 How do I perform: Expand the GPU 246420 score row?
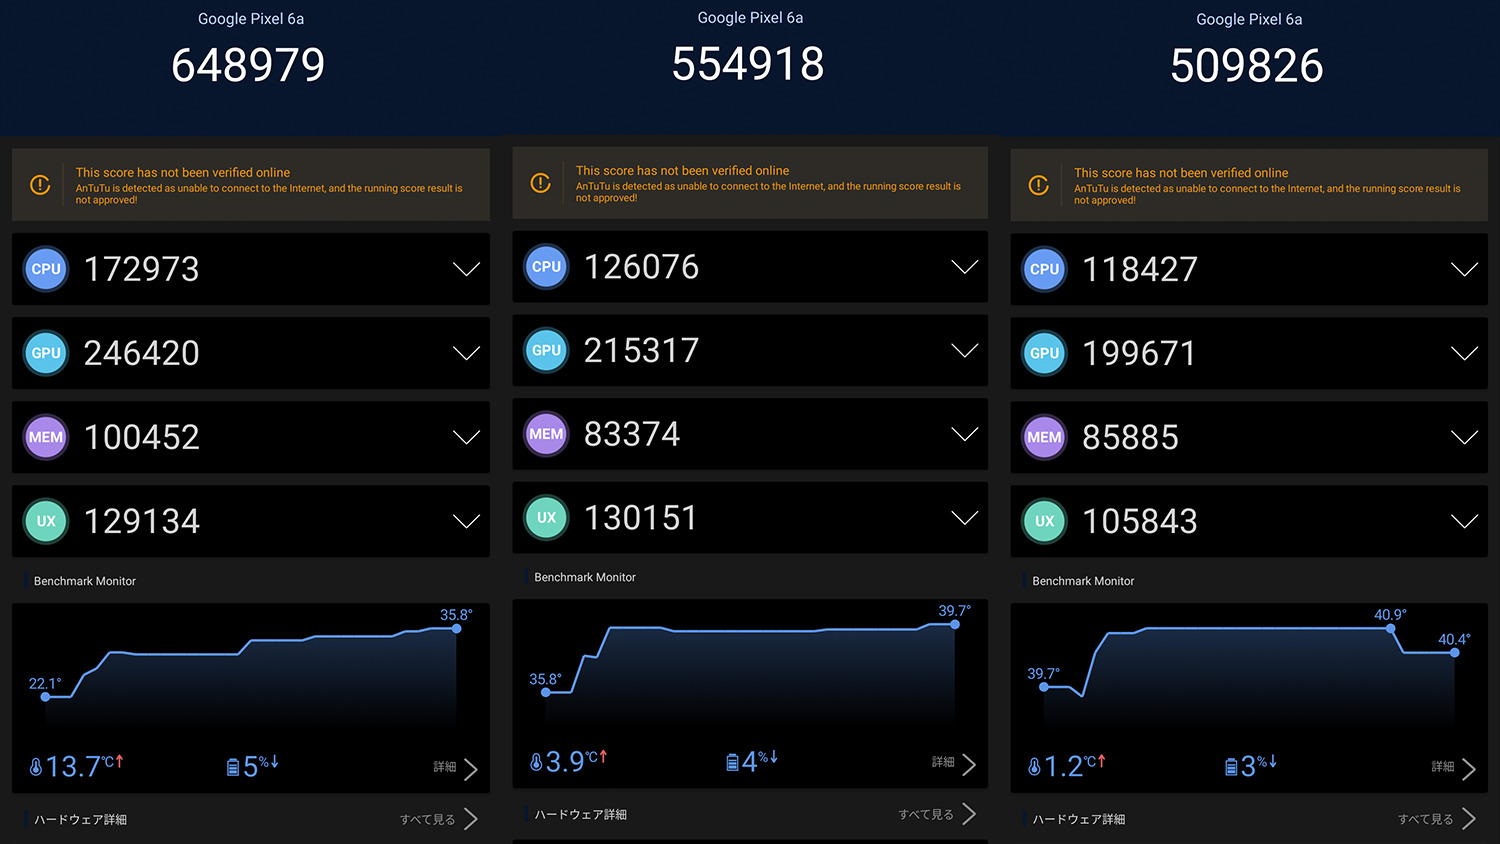(466, 353)
